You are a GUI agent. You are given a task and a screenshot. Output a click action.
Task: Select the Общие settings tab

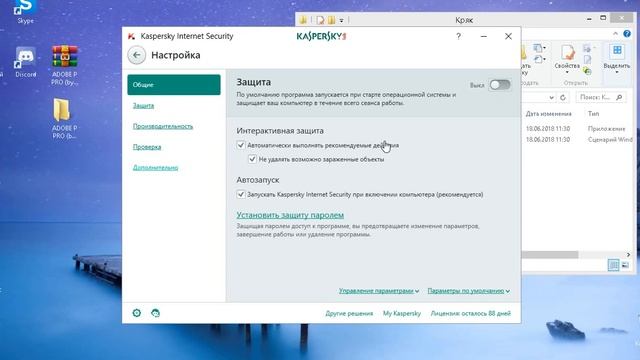coord(174,85)
